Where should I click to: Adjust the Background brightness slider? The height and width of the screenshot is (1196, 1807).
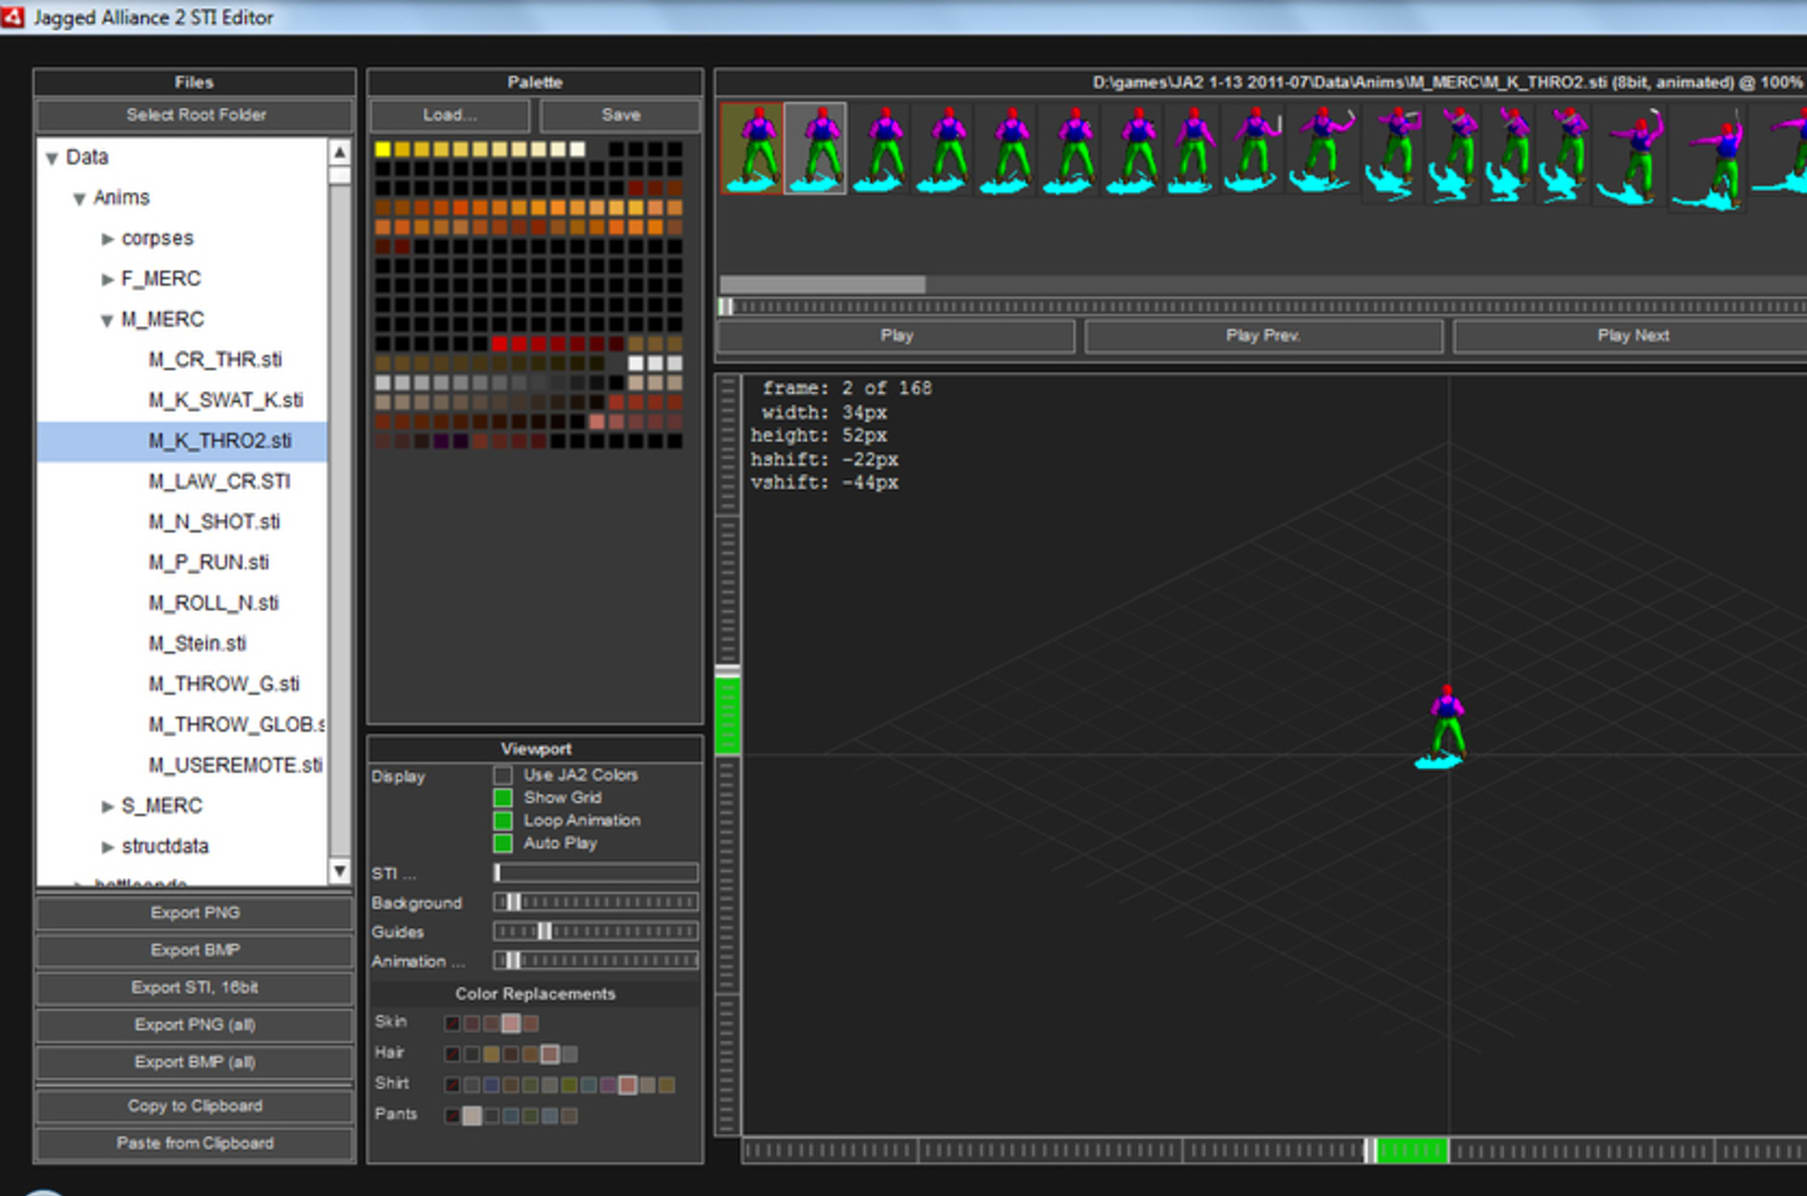[596, 902]
